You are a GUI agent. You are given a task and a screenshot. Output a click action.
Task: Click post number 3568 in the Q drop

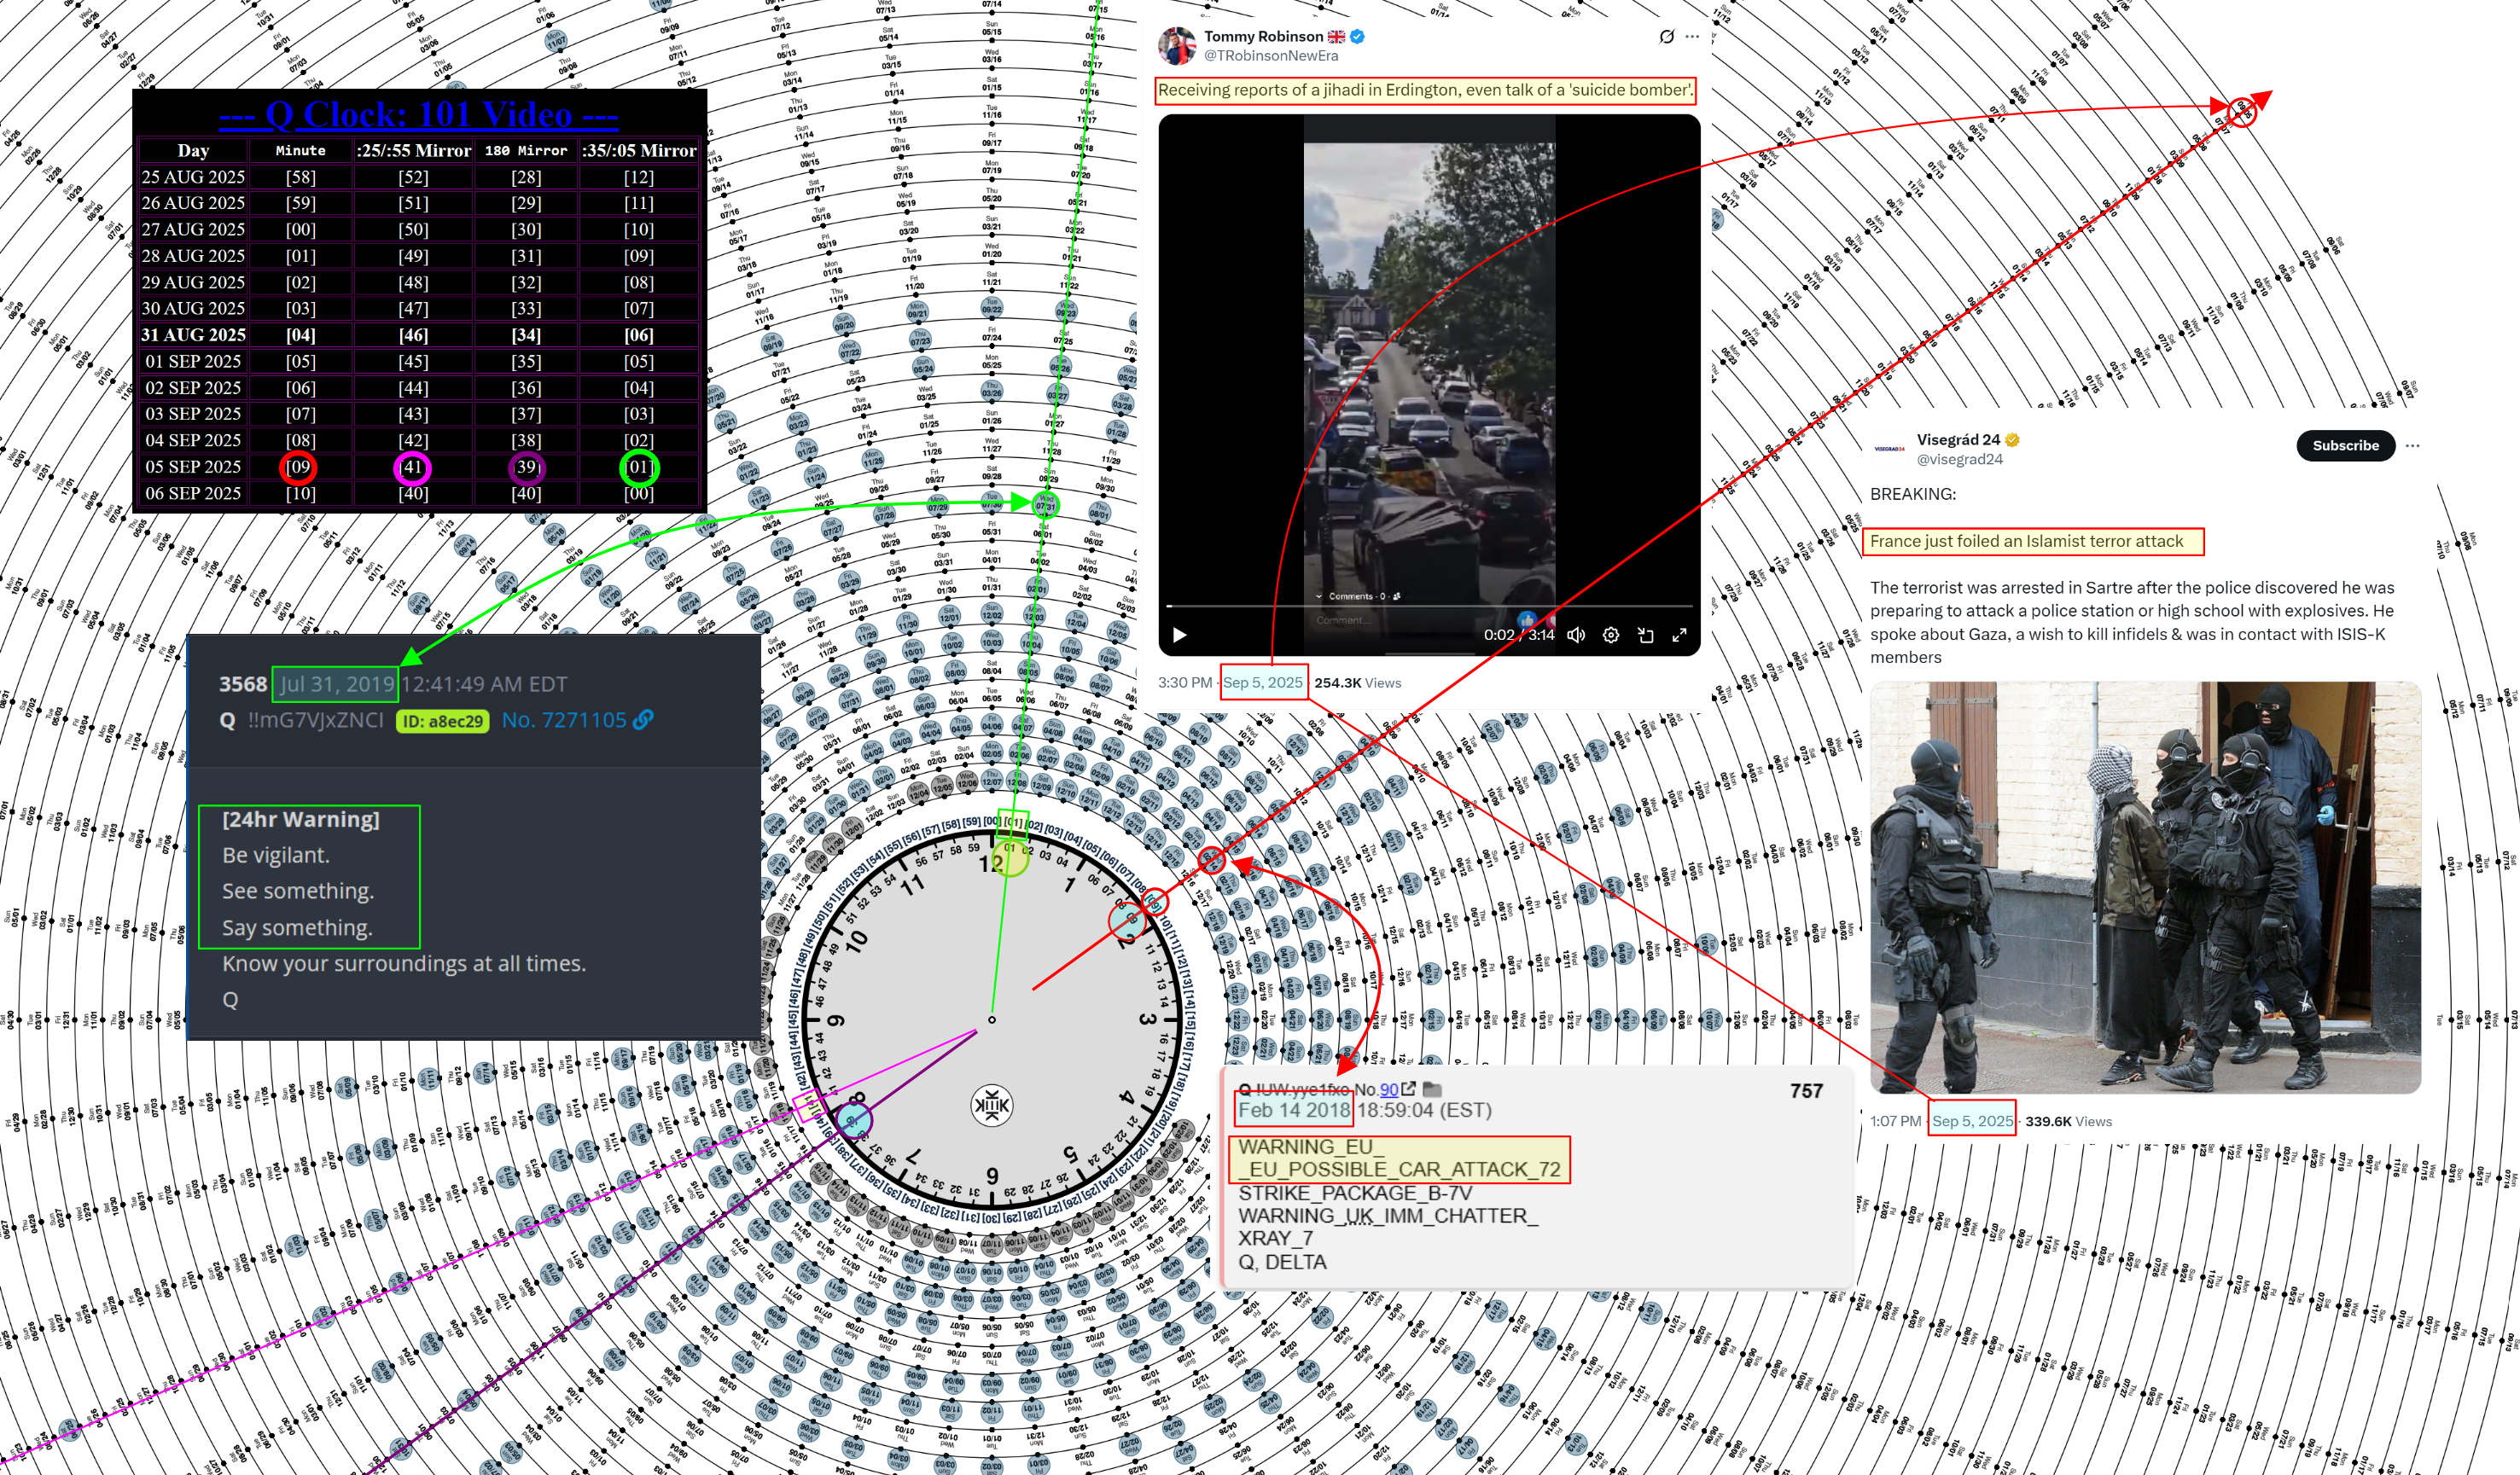(x=243, y=684)
